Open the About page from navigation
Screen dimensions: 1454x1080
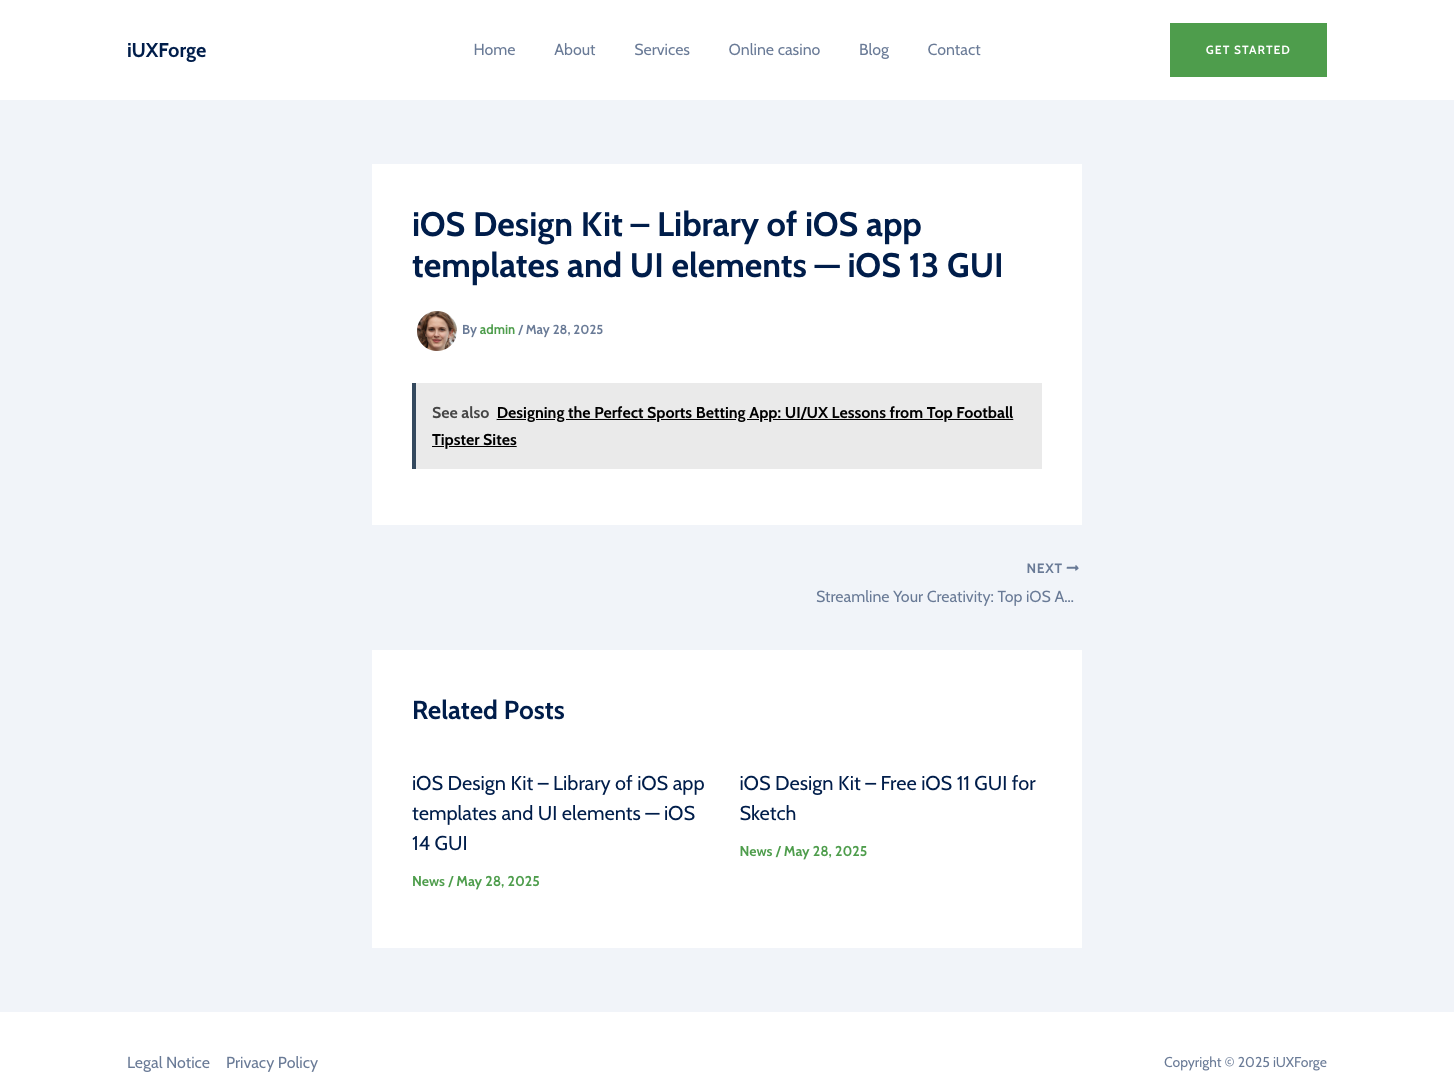pos(574,50)
